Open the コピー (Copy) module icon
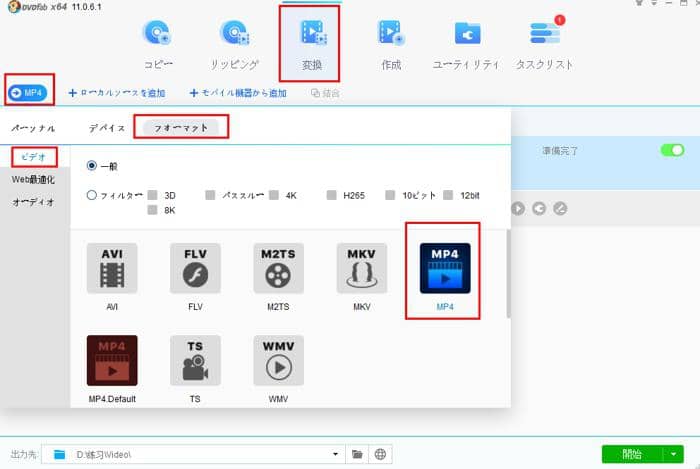The width and height of the screenshot is (700, 469). [157, 33]
